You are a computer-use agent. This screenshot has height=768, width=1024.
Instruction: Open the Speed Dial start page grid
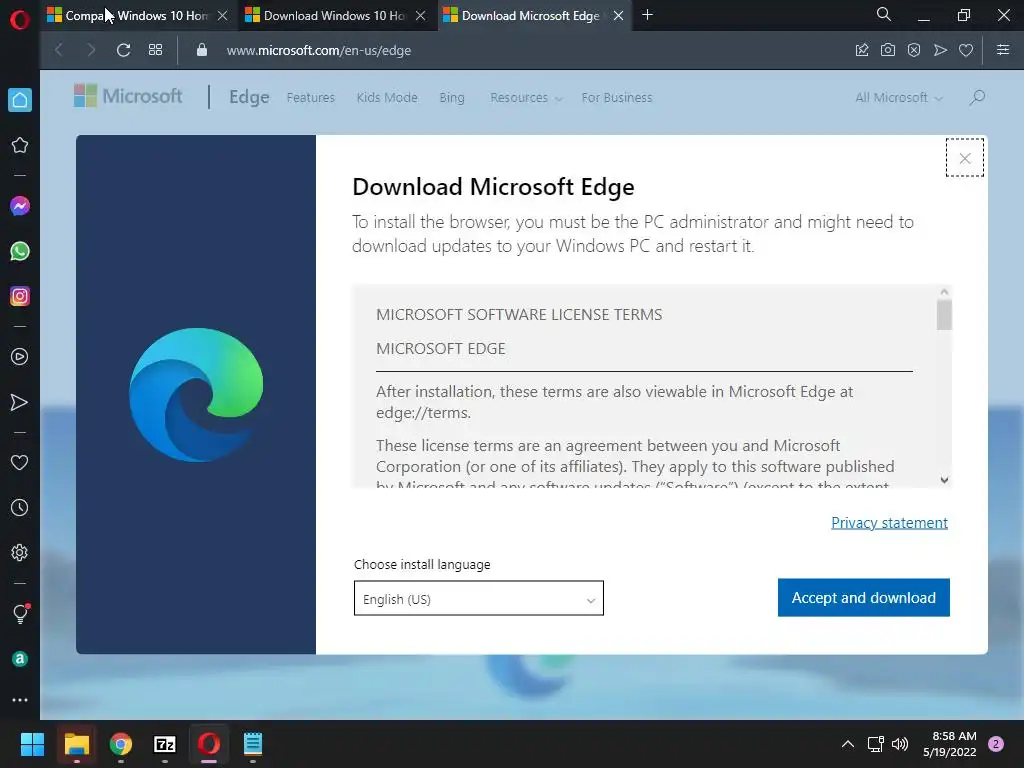pos(155,50)
